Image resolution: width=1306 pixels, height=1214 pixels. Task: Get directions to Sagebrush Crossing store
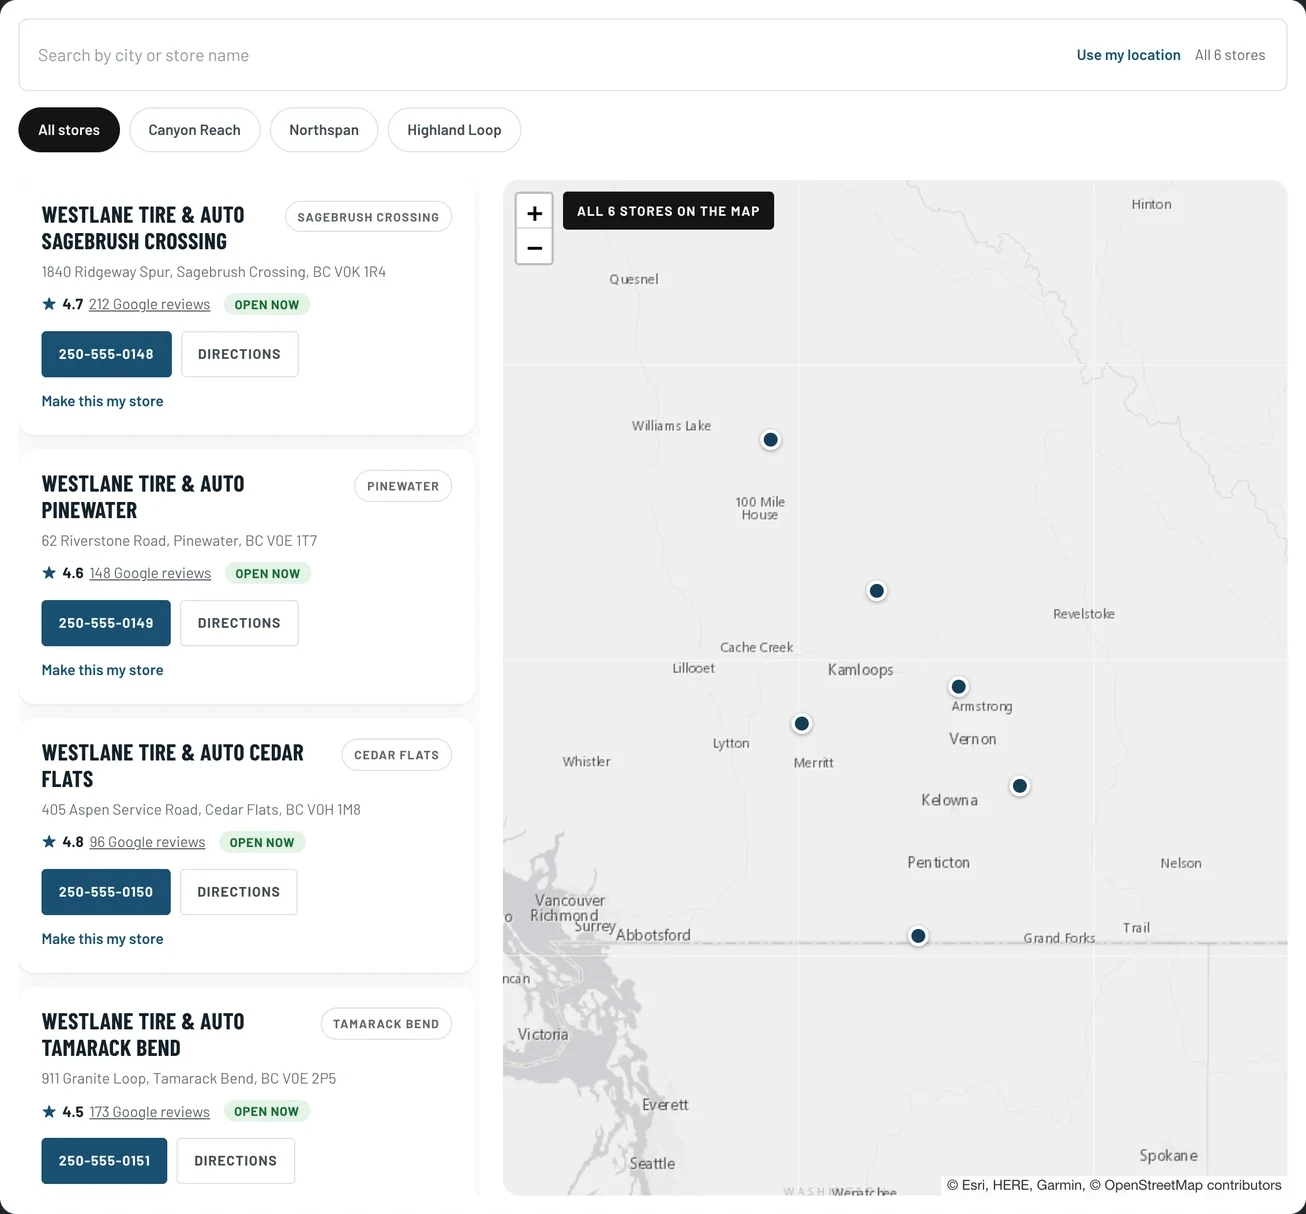(x=239, y=354)
